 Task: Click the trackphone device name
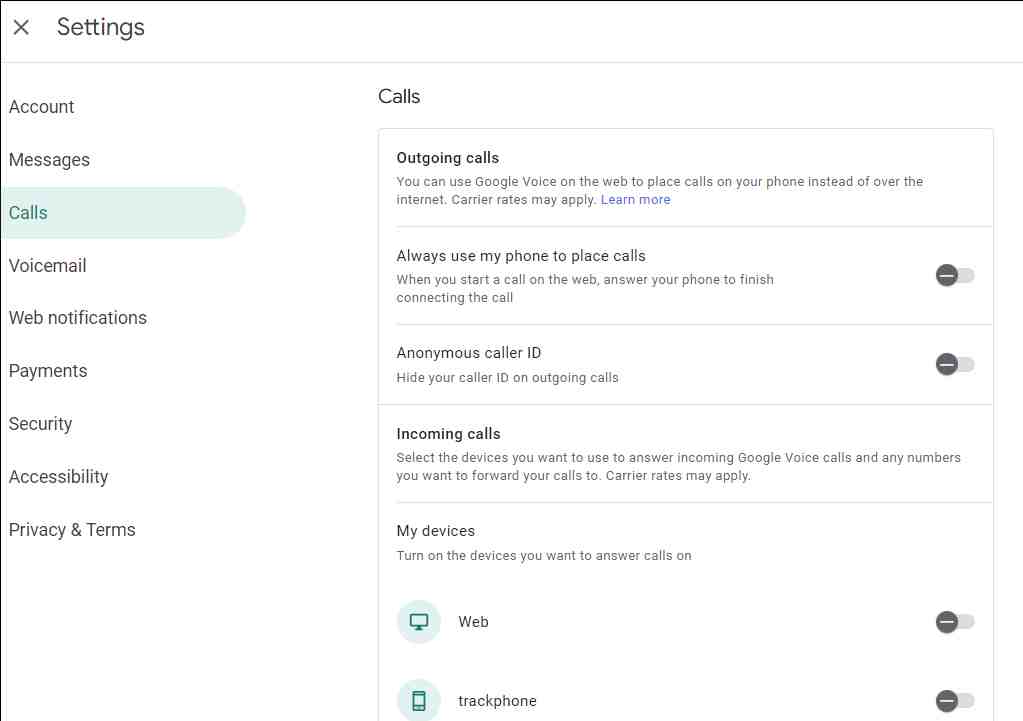point(497,701)
